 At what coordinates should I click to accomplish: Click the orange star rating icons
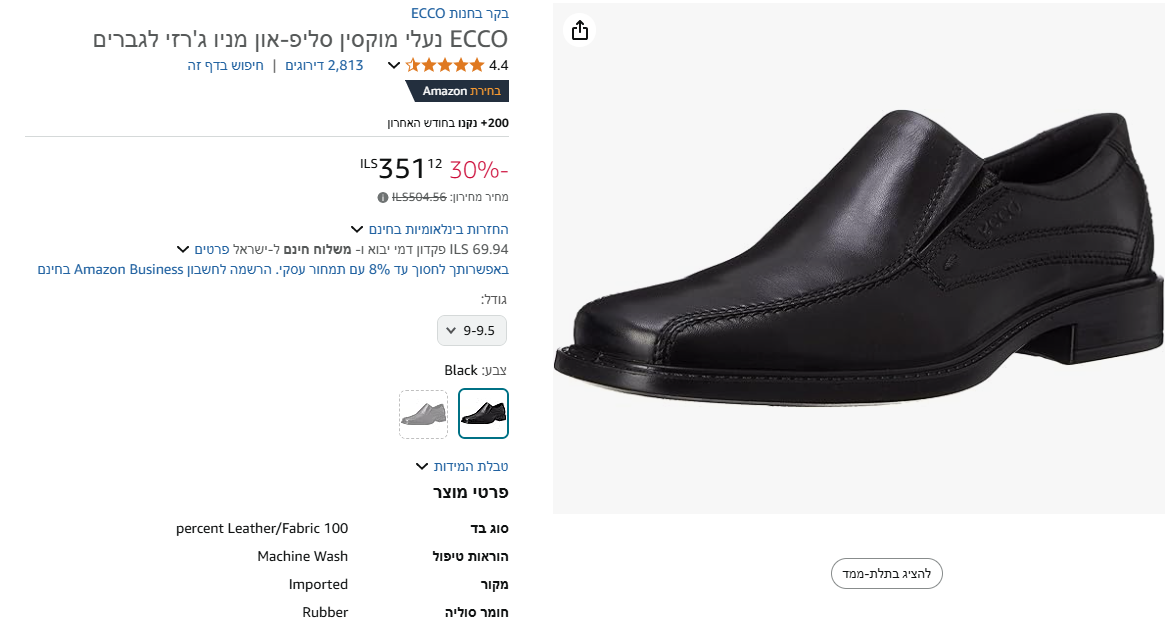(445, 64)
